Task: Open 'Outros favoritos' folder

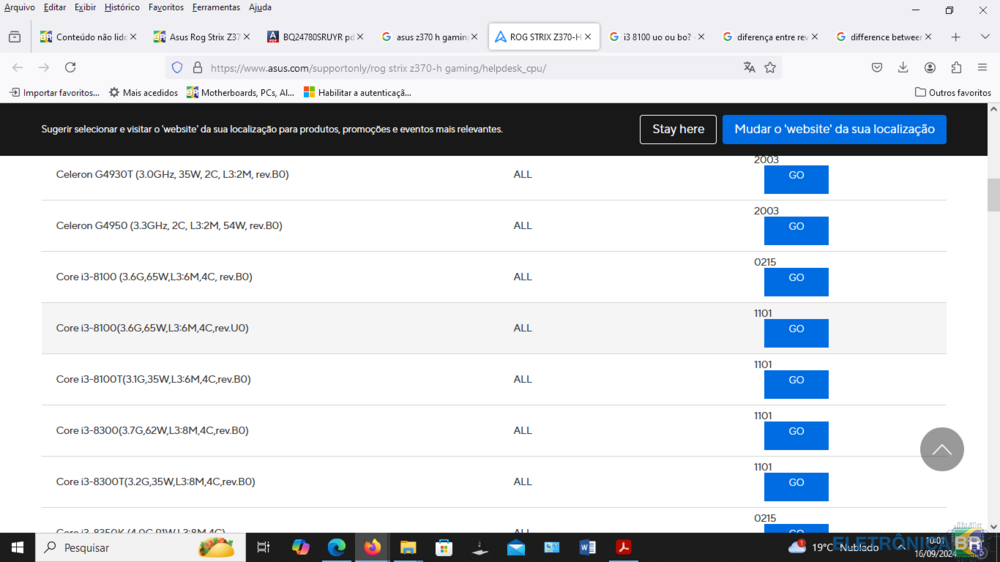Action: [953, 92]
